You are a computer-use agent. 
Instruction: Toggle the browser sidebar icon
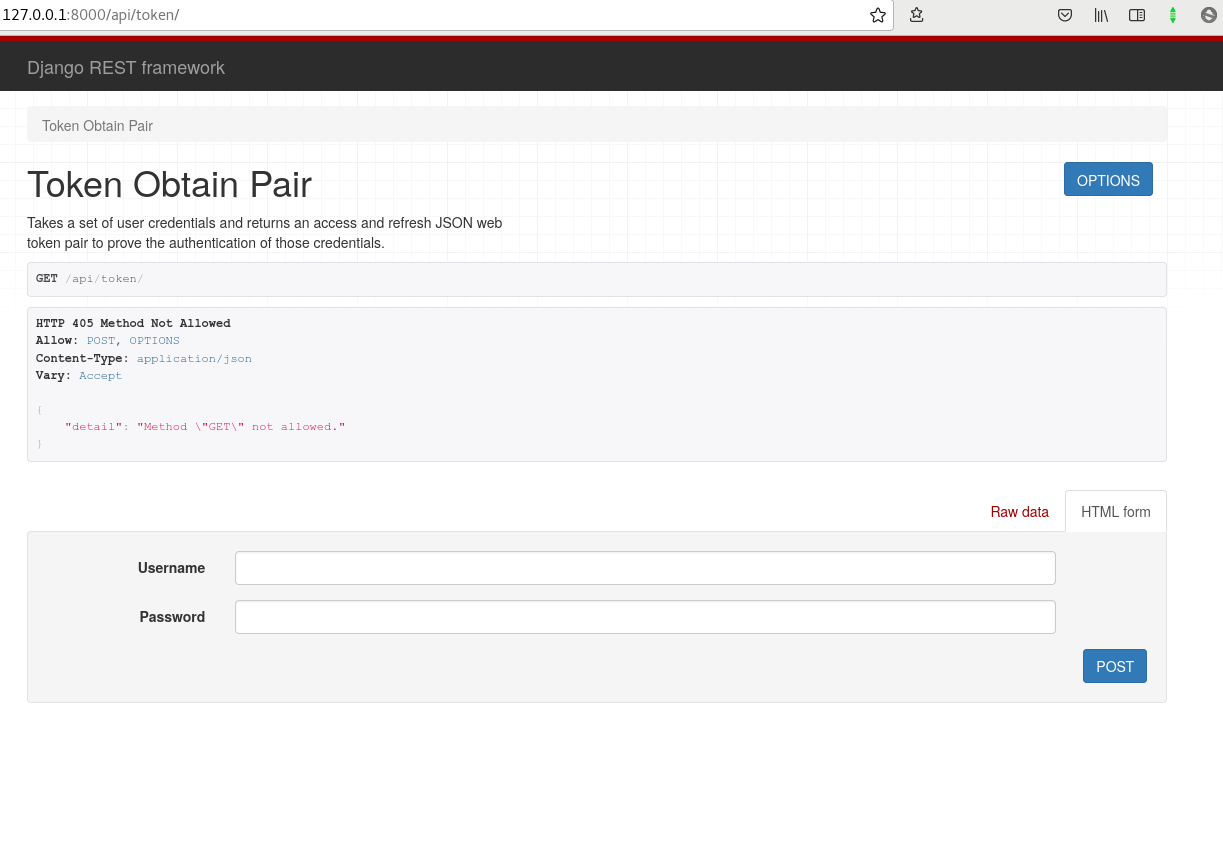click(x=1137, y=15)
